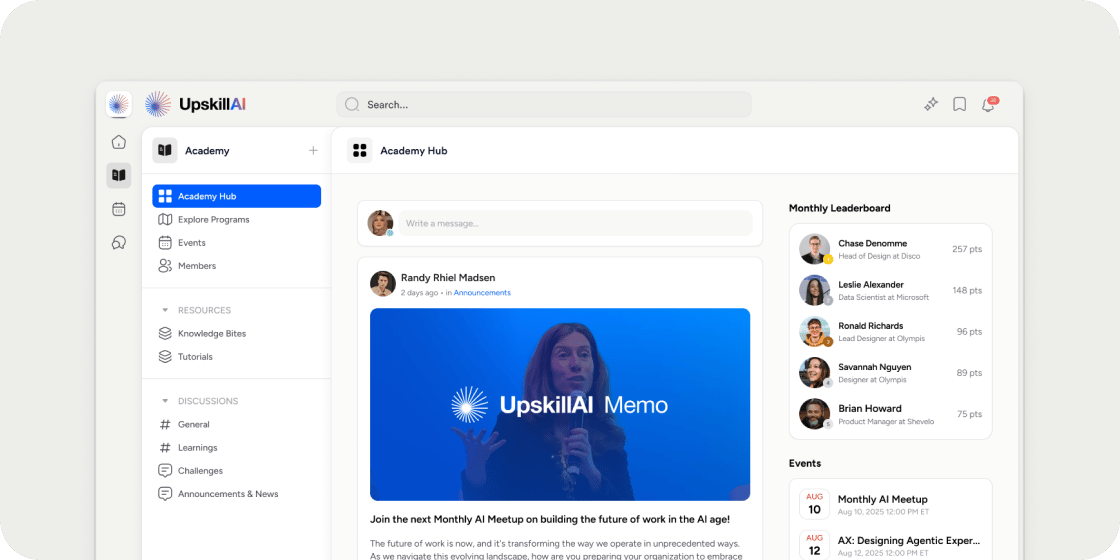Open Tutorials resource
Image resolution: width=1120 pixels, height=560 pixels.
[236, 356]
